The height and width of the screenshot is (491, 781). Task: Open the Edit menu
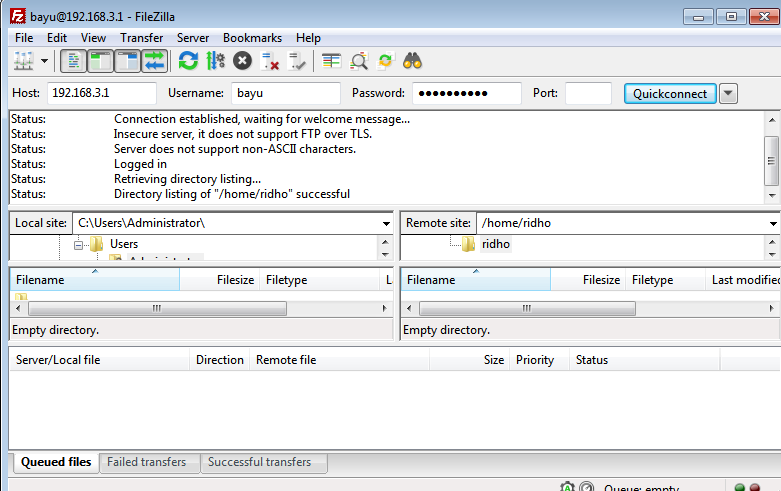[57, 38]
